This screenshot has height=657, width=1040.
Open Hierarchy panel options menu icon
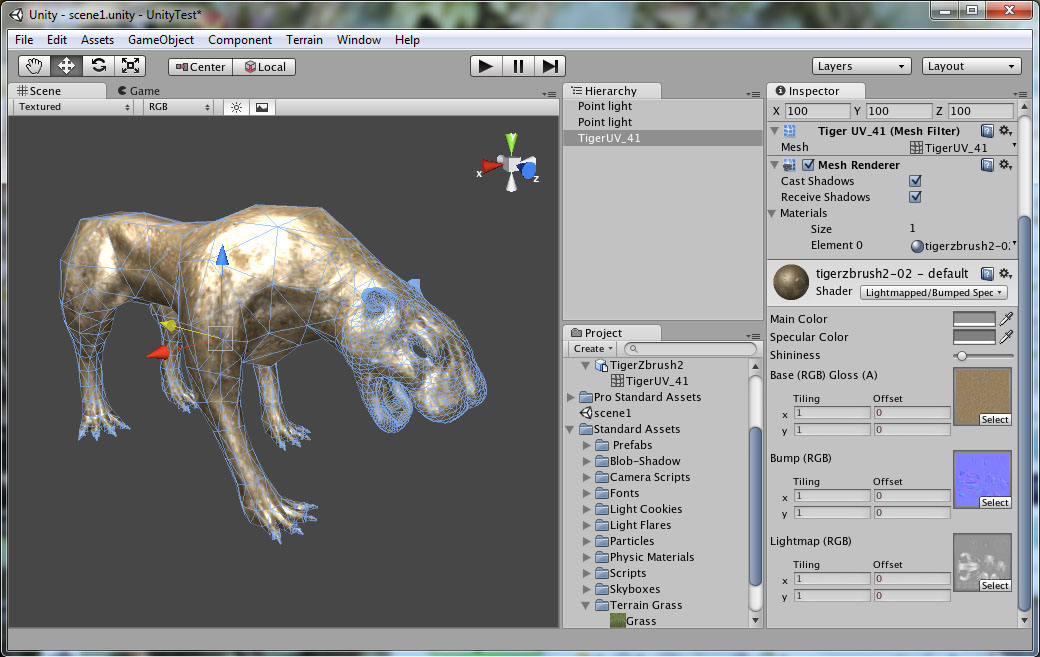(753, 94)
